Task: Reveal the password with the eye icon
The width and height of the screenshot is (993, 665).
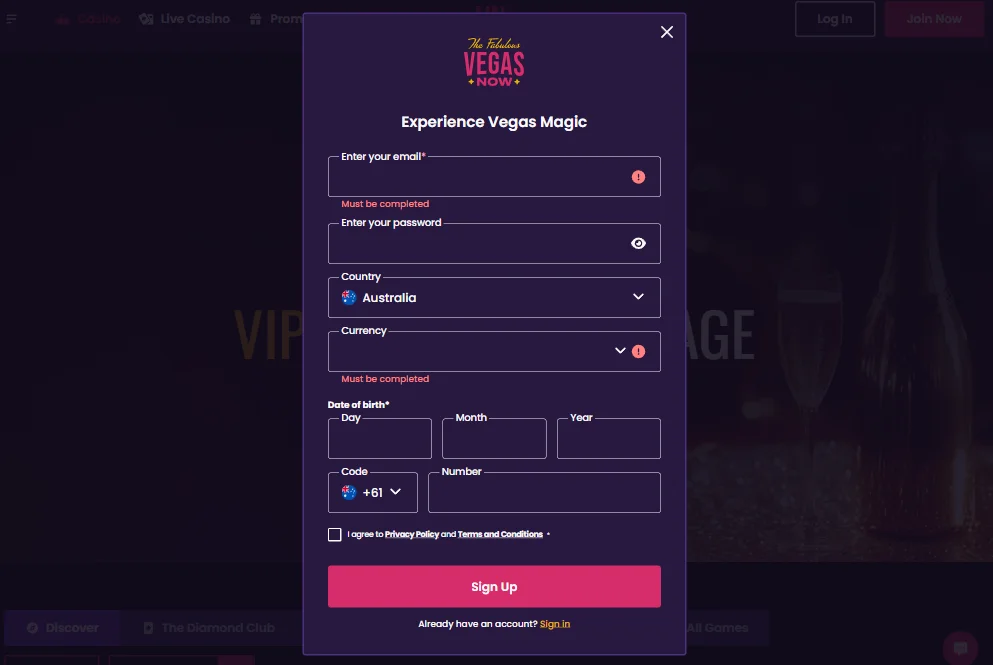Action: click(638, 243)
